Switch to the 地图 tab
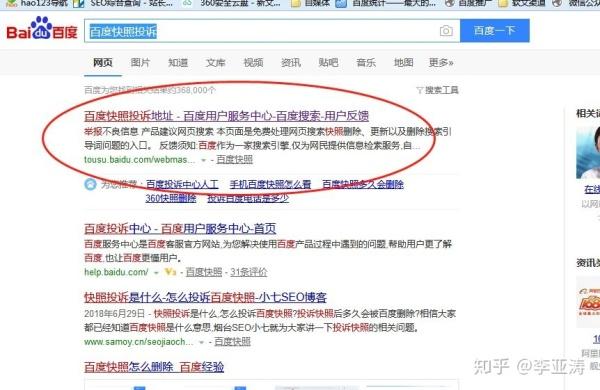The height and width of the screenshot is (390, 600). [x=404, y=62]
